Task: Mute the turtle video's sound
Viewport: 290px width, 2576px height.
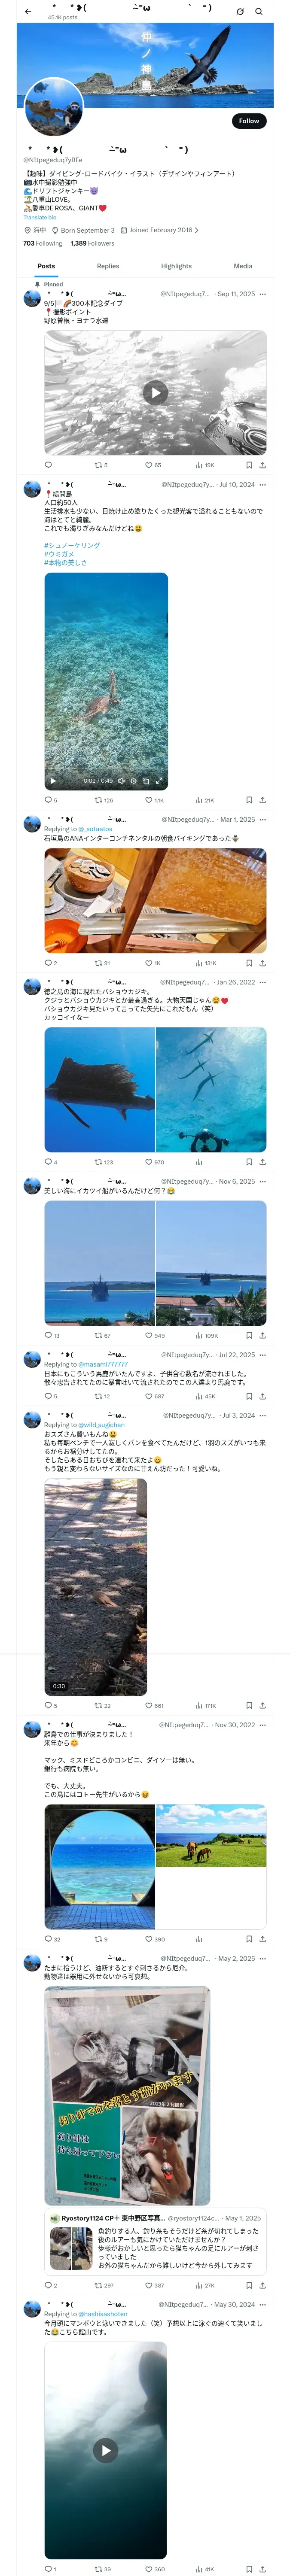Action: click(x=122, y=781)
